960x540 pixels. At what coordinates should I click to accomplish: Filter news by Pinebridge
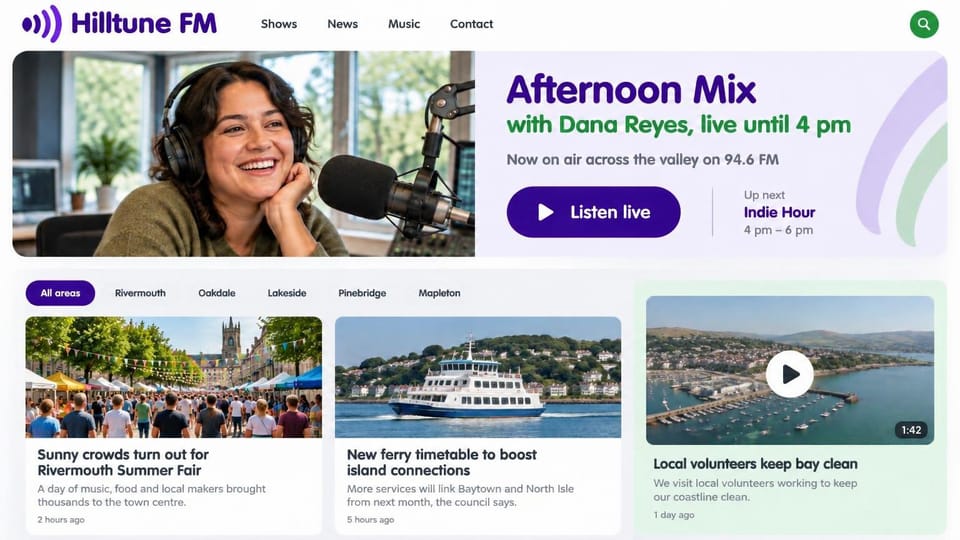click(x=362, y=293)
